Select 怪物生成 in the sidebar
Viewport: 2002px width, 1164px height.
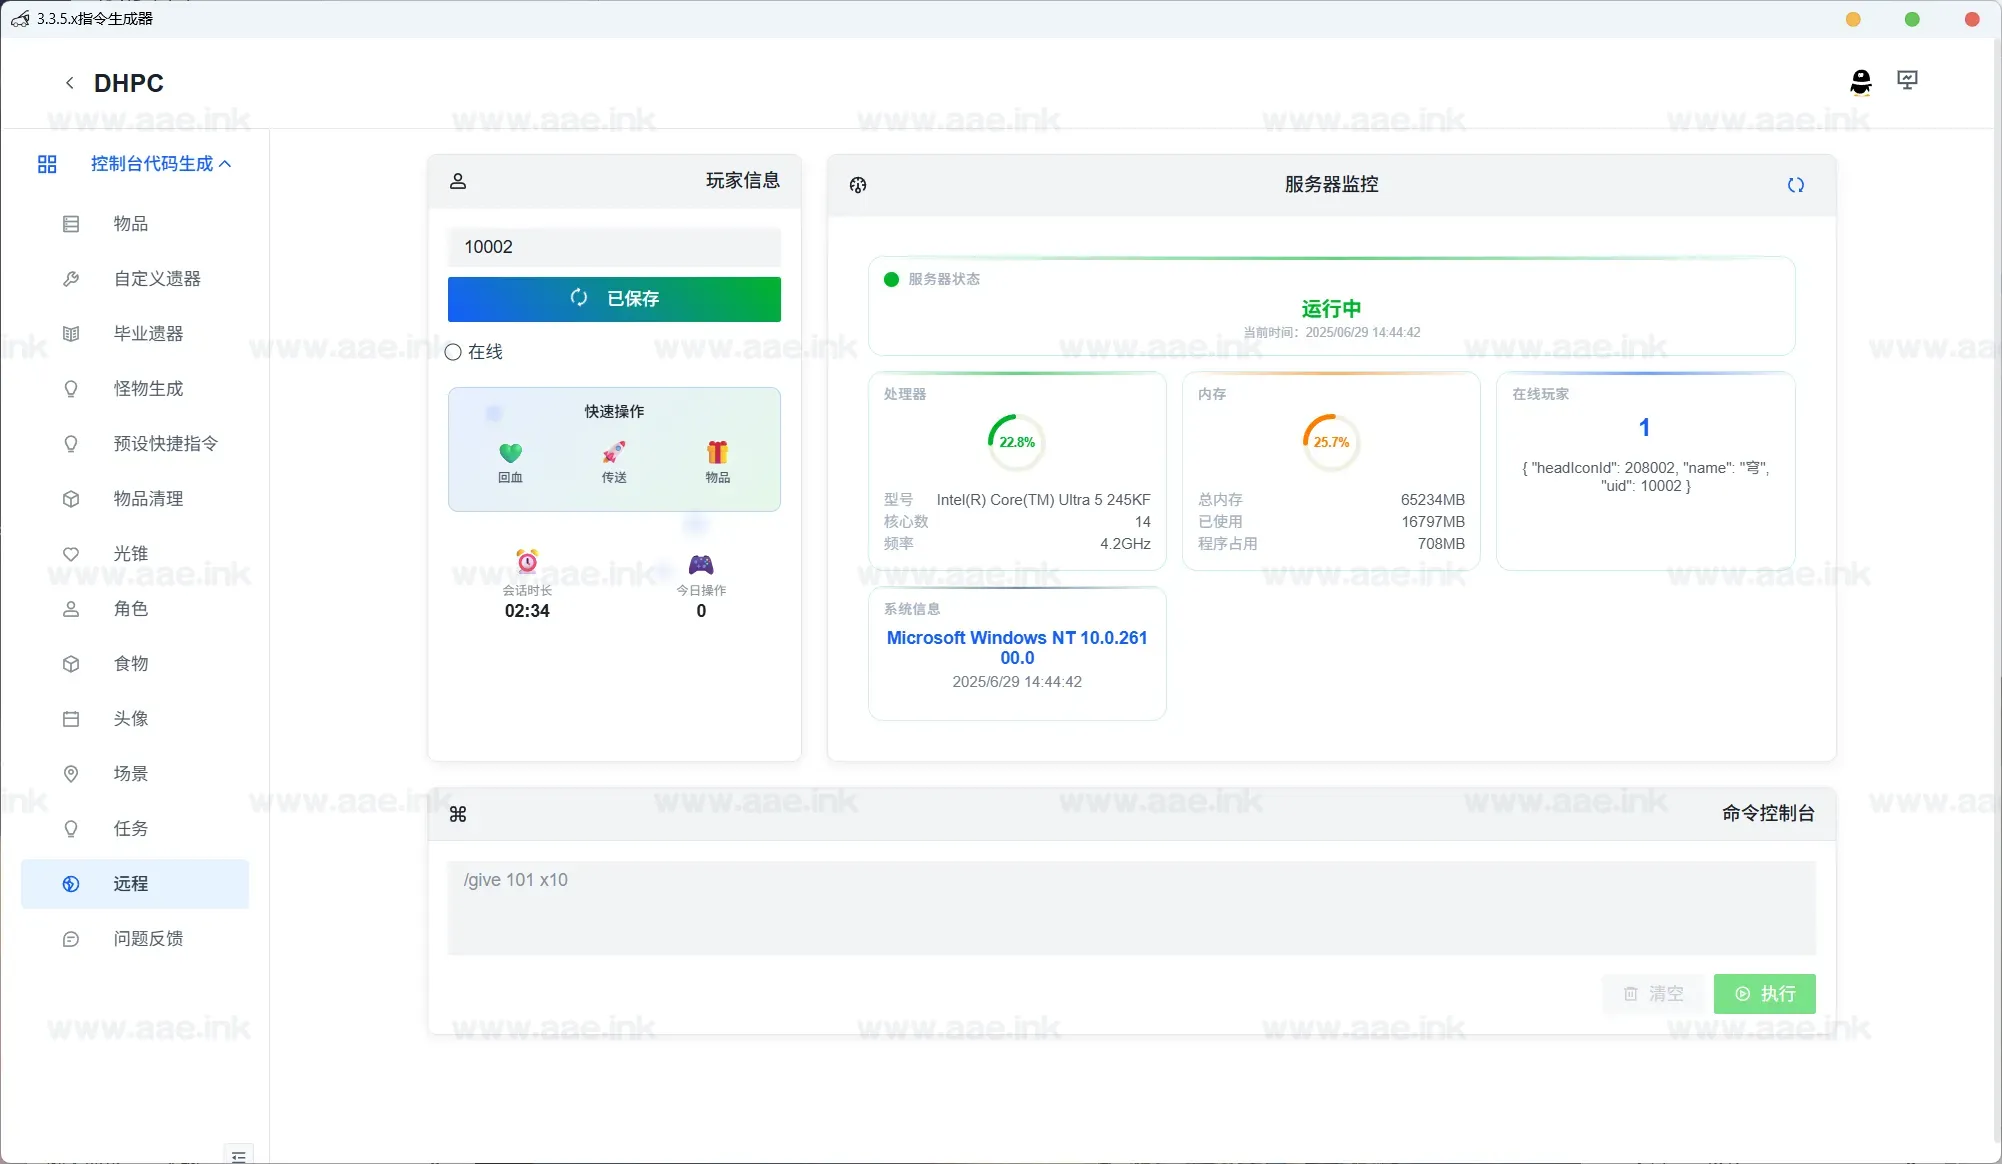point(148,389)
